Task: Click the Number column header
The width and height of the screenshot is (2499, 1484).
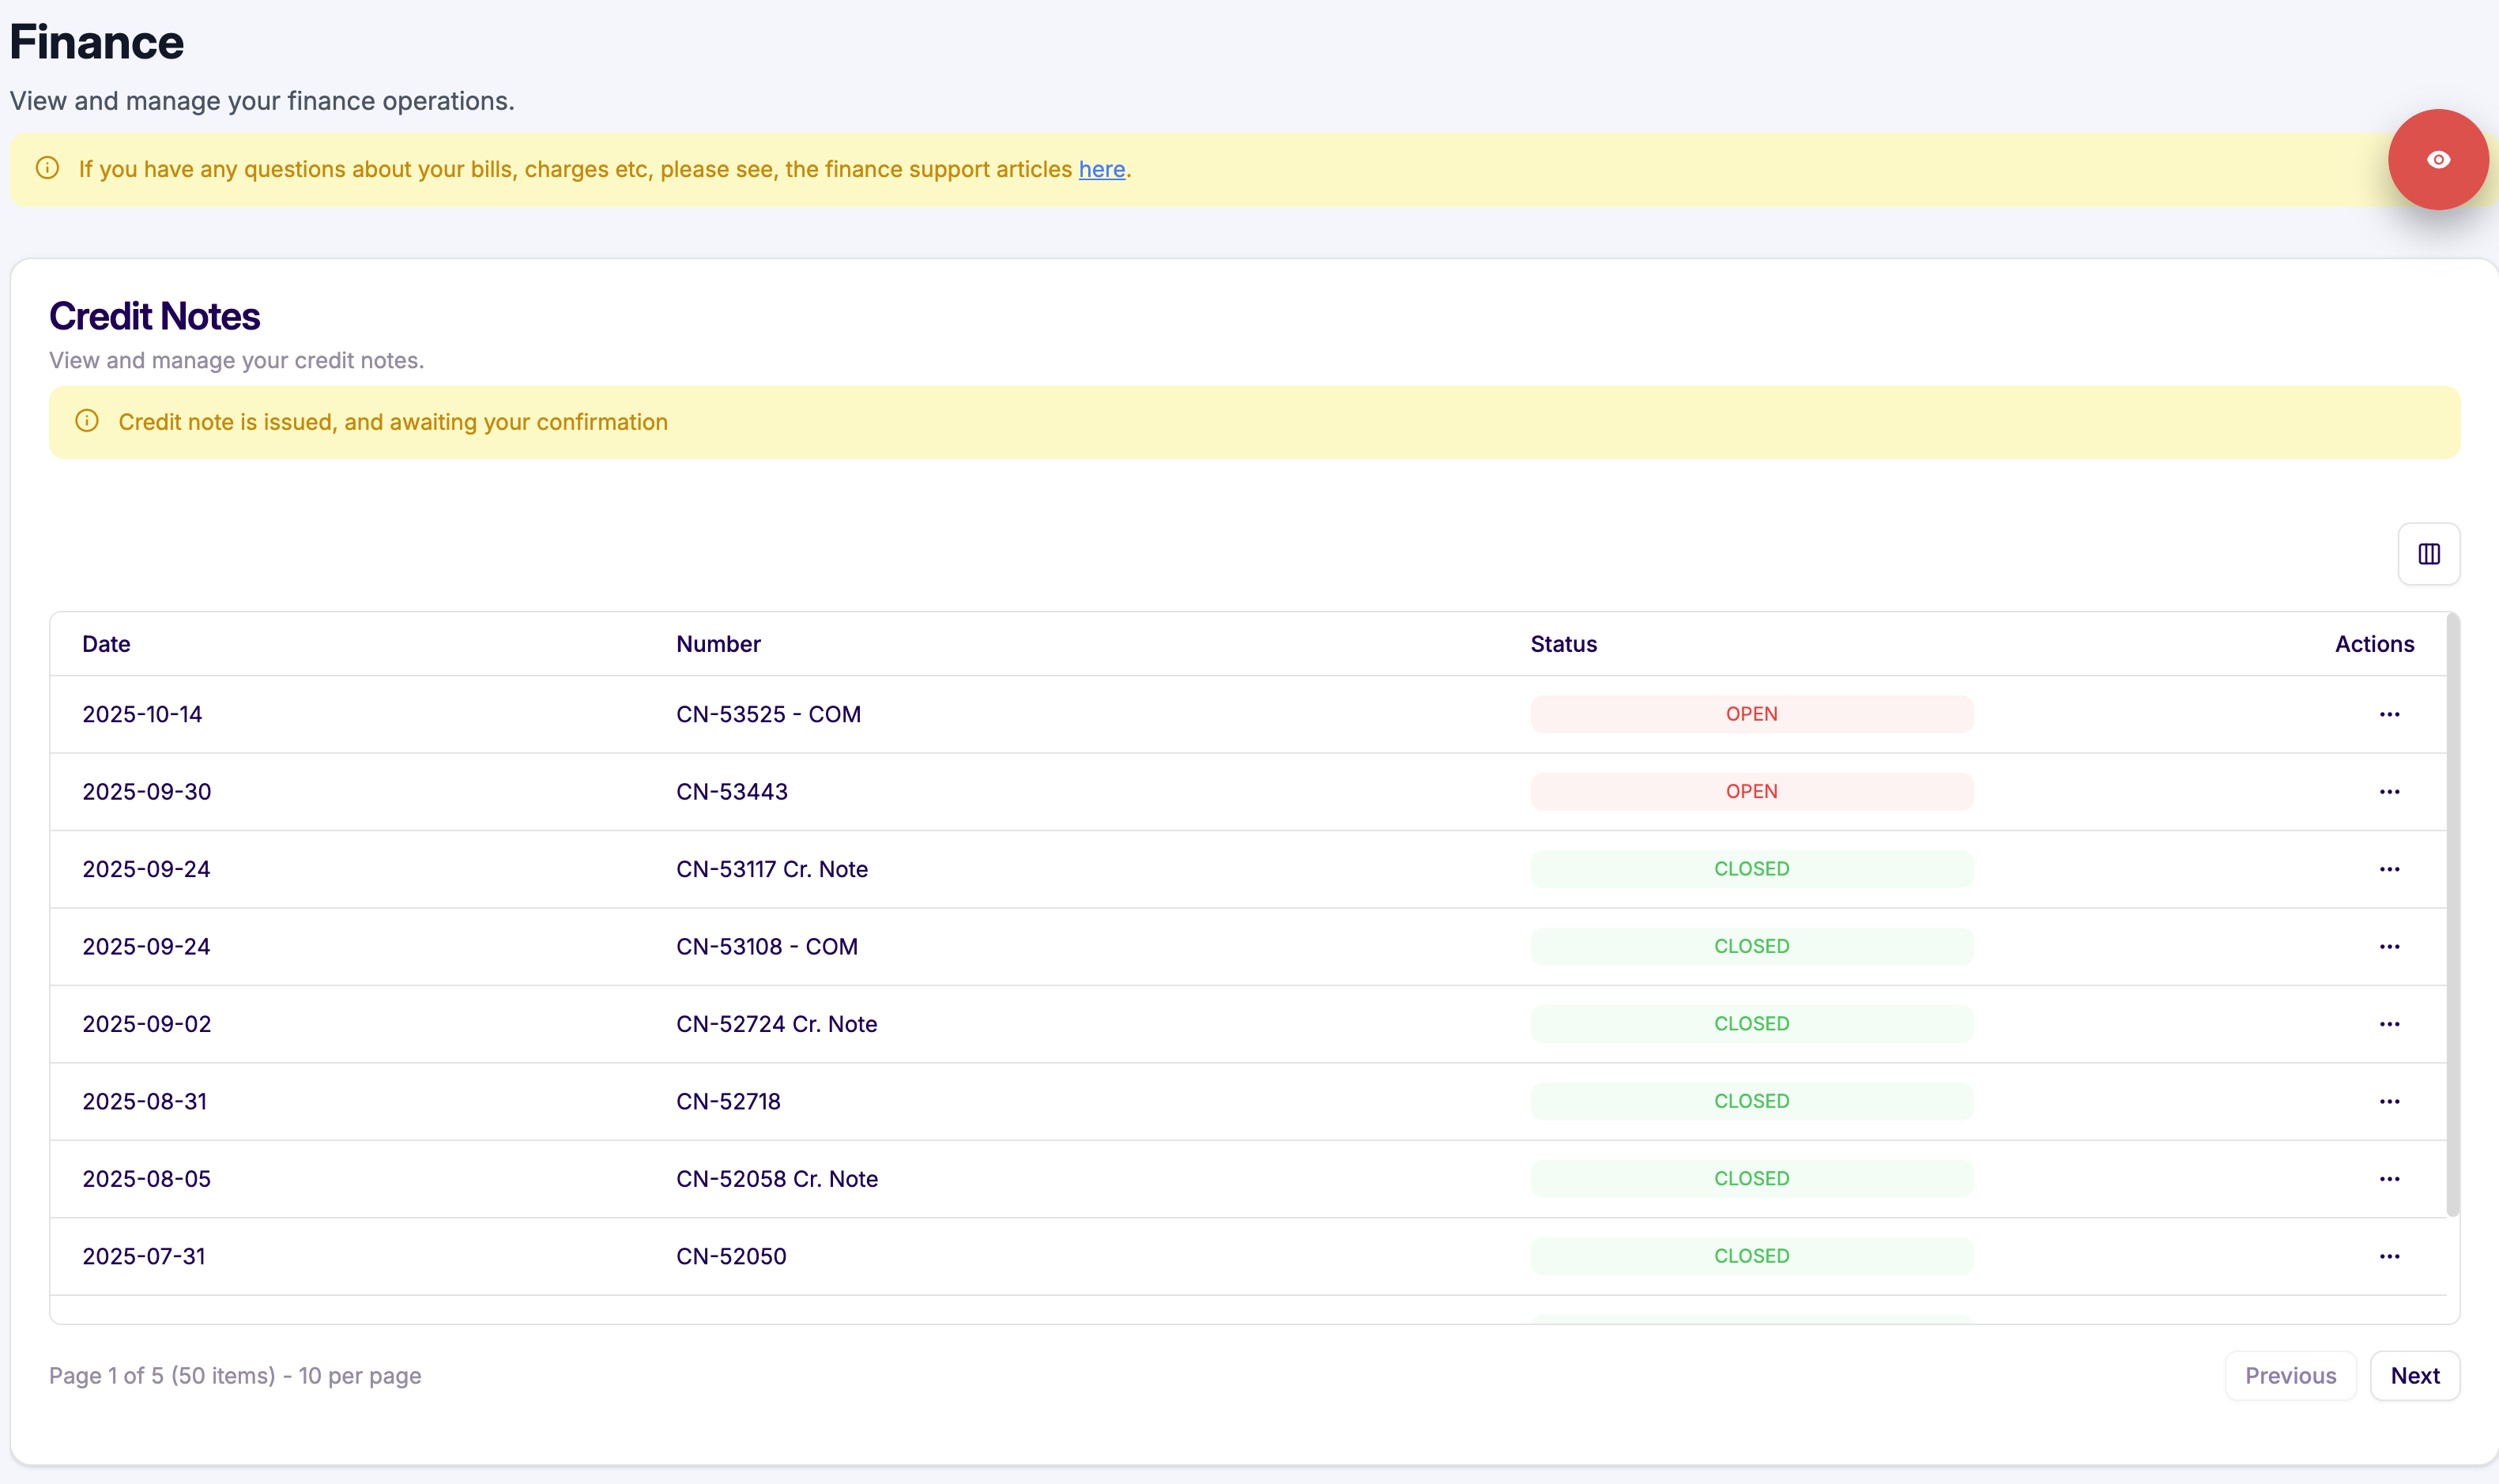Action: click(x=718, y=644)
